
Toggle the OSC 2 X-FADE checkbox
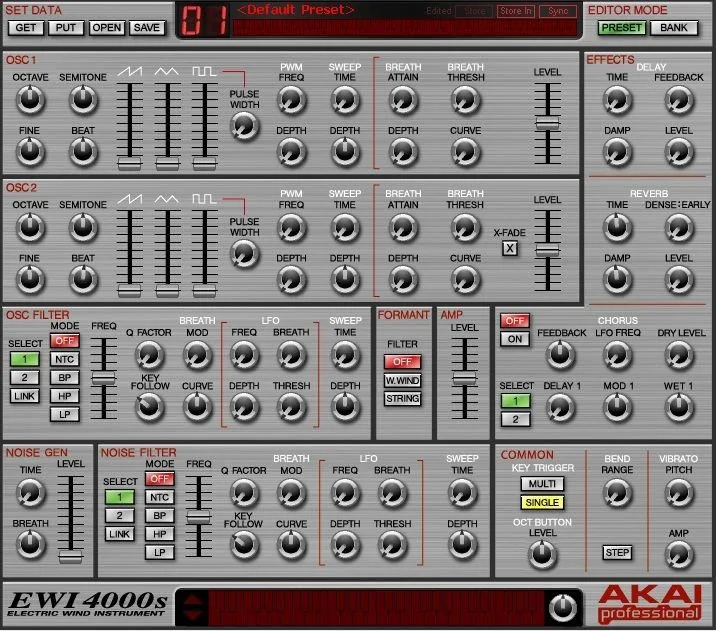[x=510, y=249]
